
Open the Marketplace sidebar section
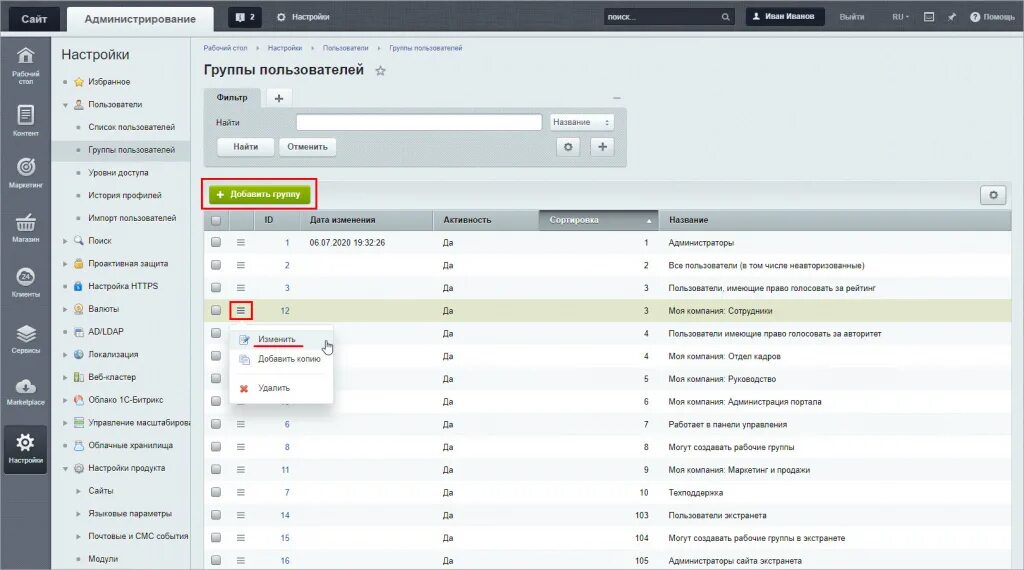coord(25,391)
